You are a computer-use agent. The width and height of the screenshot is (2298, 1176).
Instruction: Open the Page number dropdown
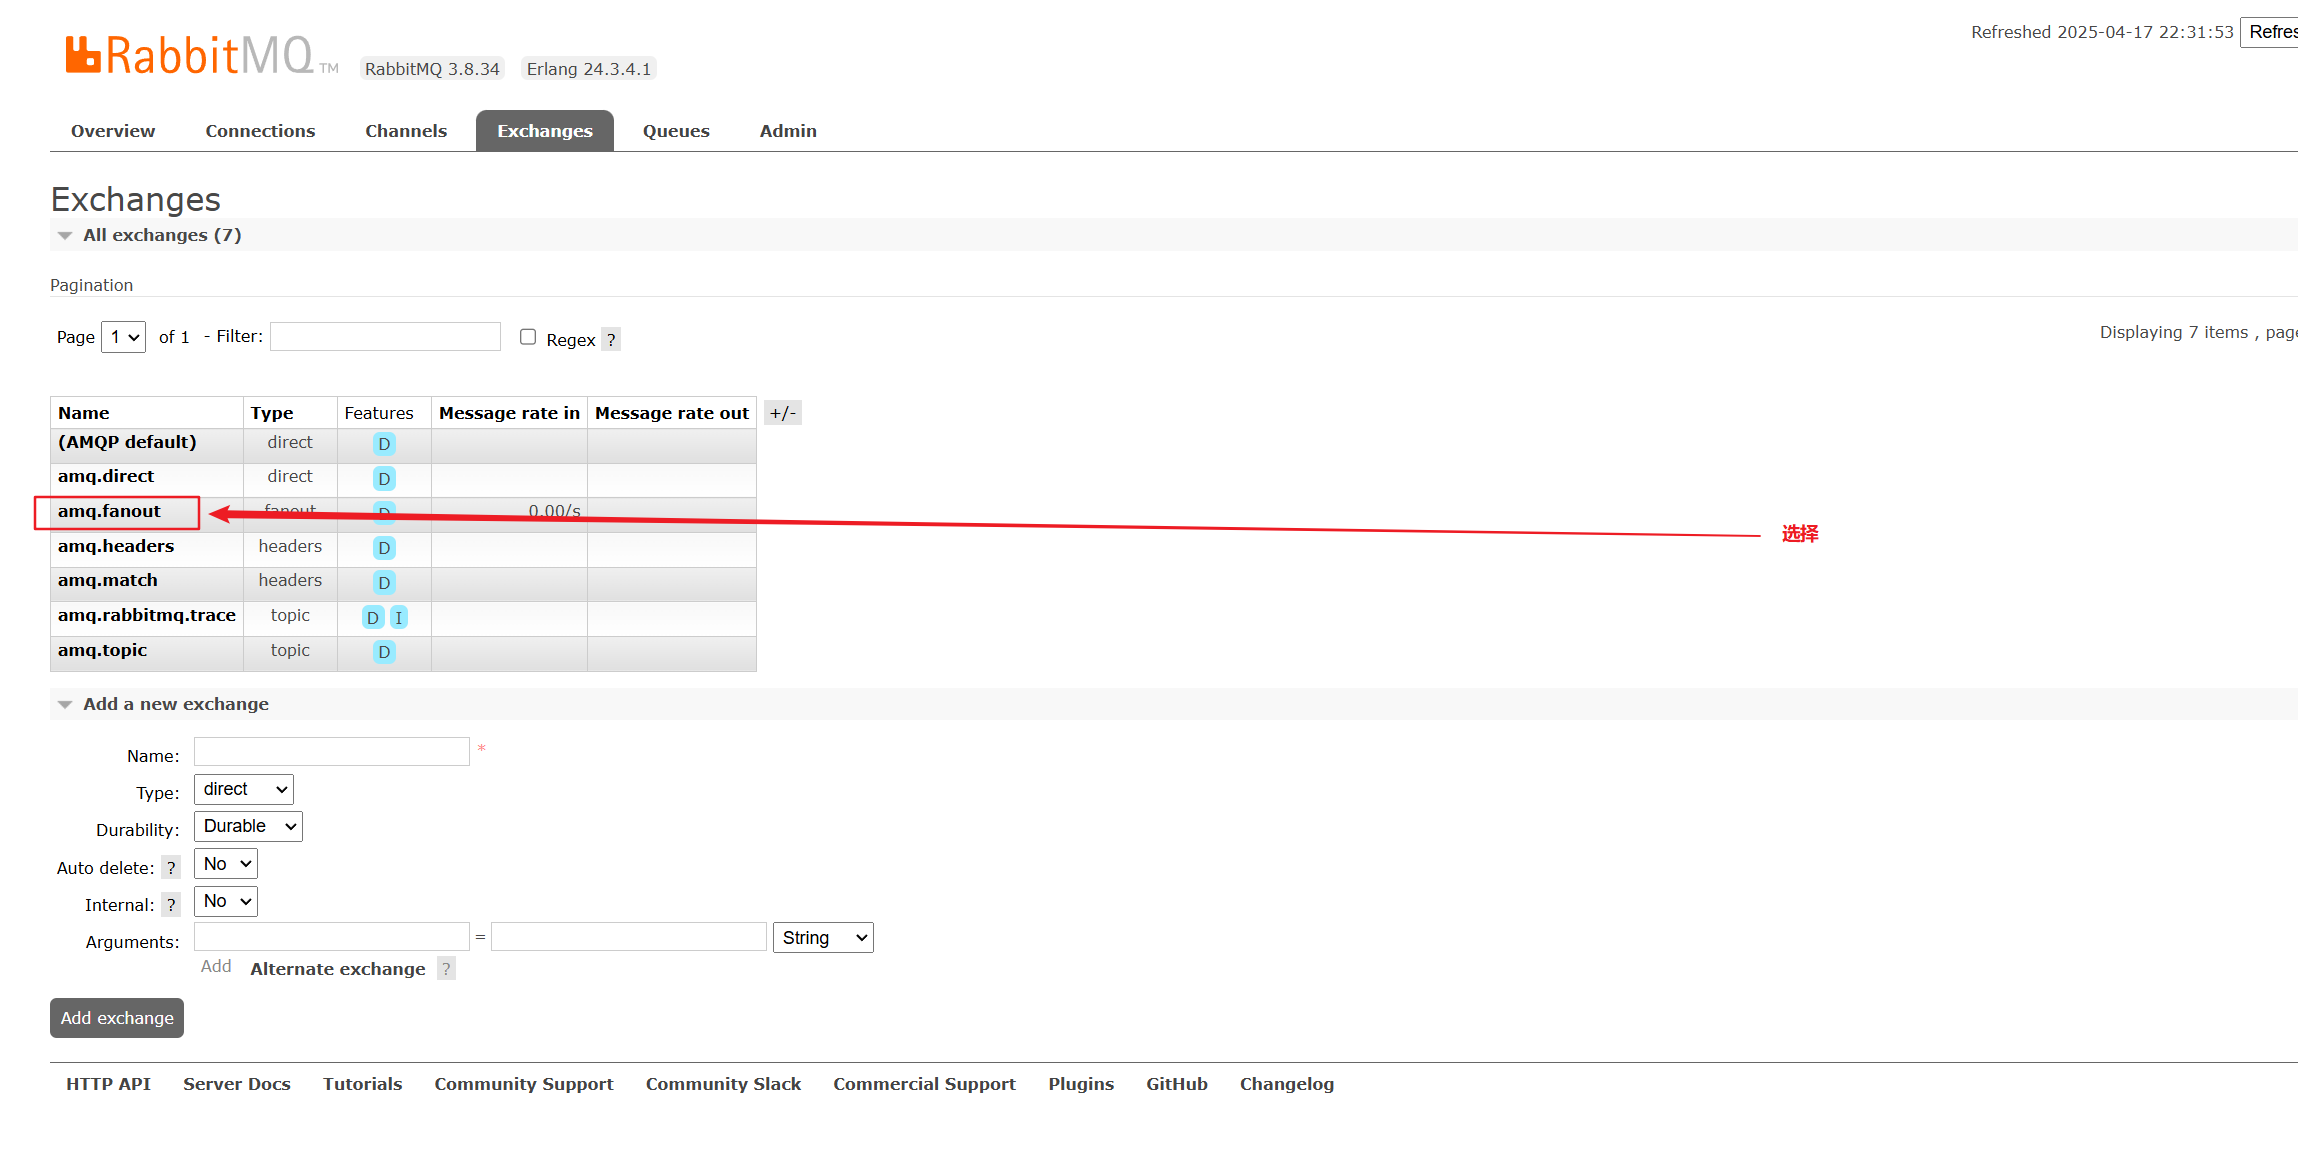pos(124,337)
